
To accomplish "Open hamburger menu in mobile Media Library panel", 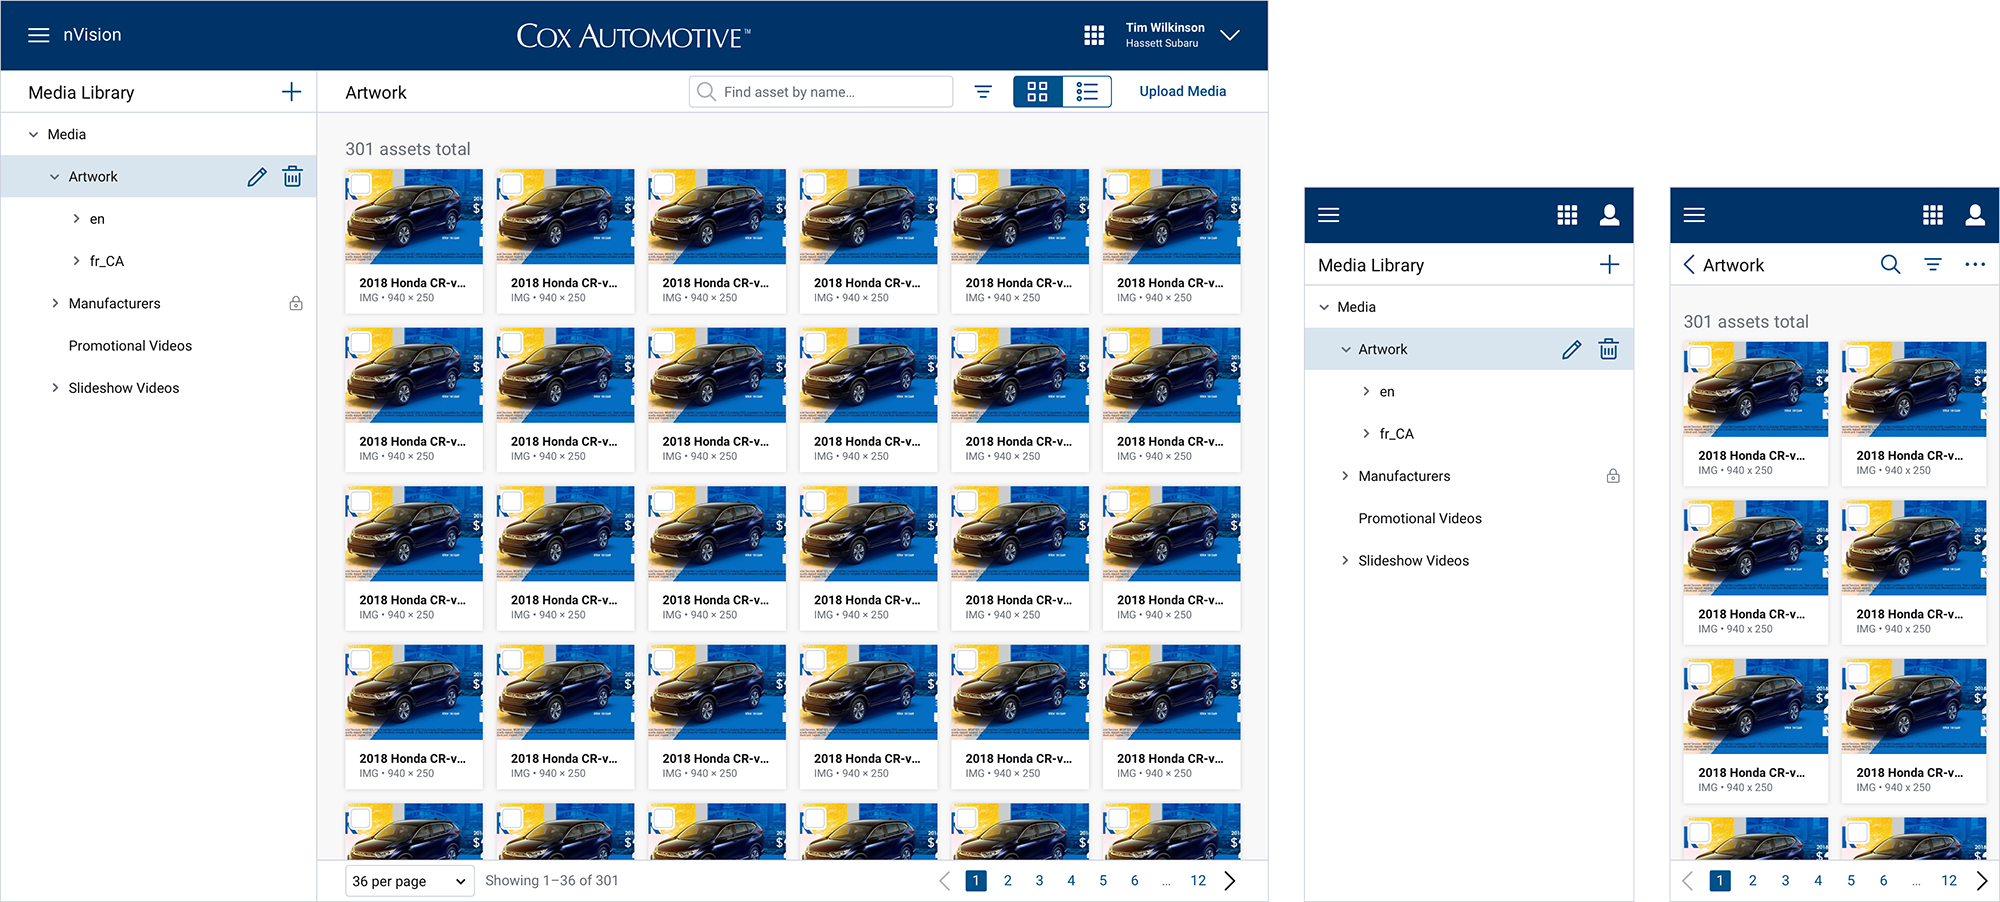I will (x=1328, y=215).
